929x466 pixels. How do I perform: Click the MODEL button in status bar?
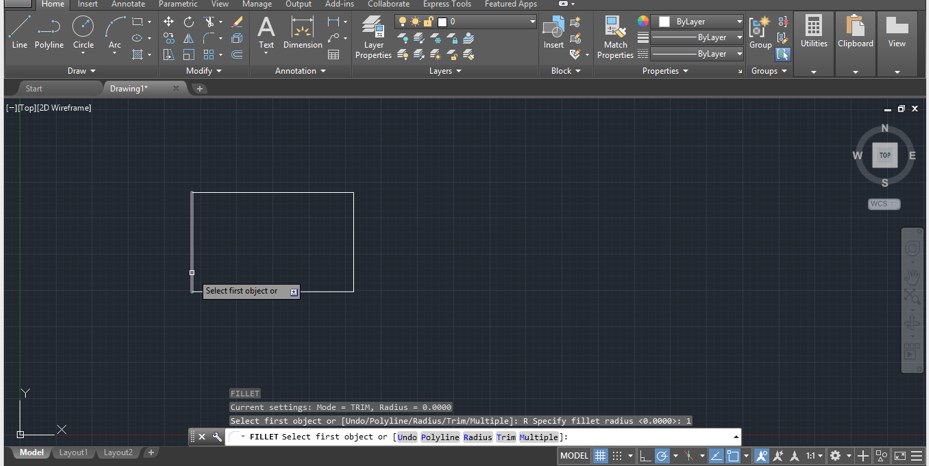click(574, 455)
